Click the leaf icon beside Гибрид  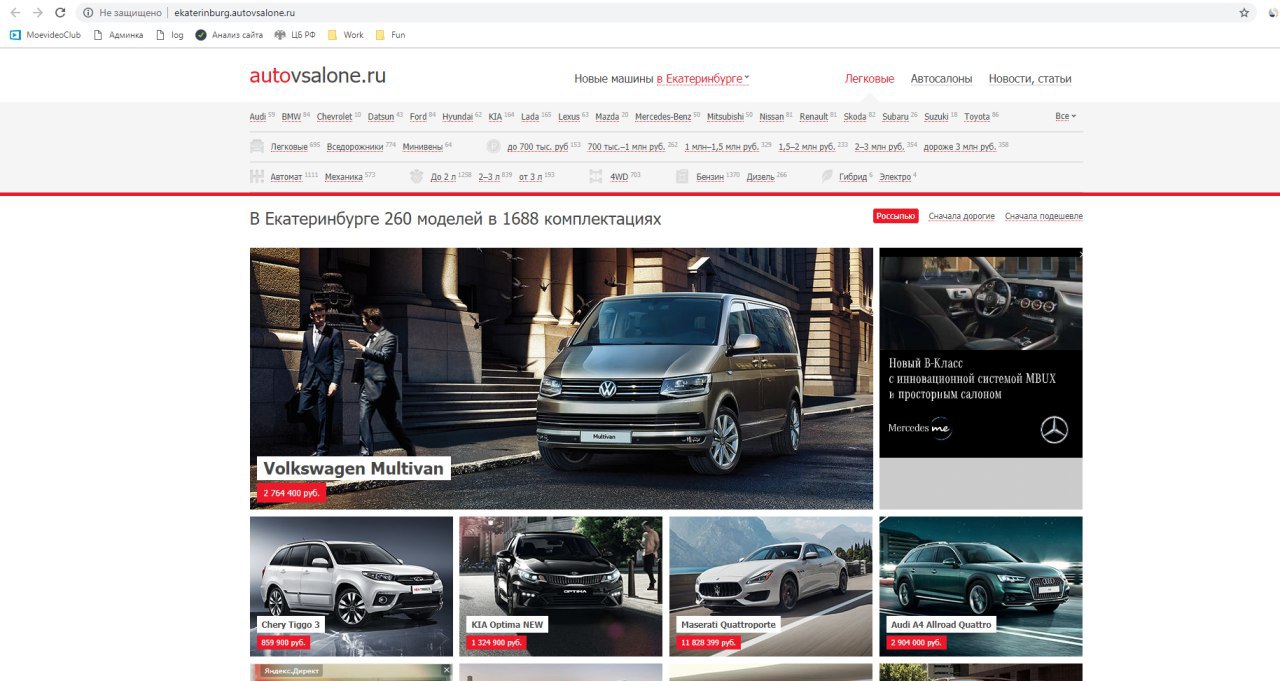coord(826,177)
